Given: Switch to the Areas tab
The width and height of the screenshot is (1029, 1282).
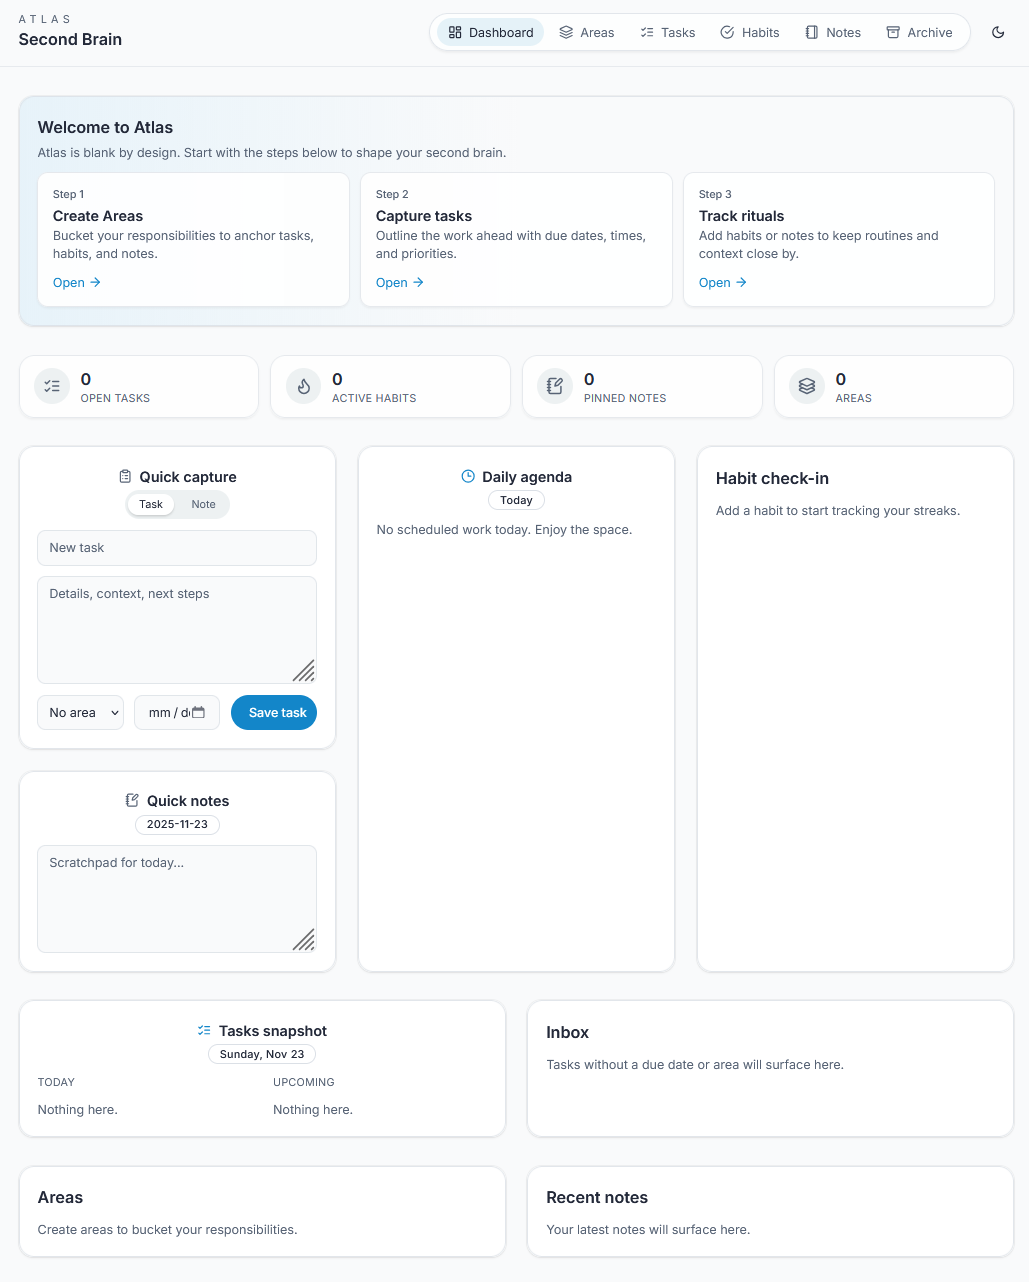Looking at the screenshot, I should pyautogui.click(x=586, y=32).
